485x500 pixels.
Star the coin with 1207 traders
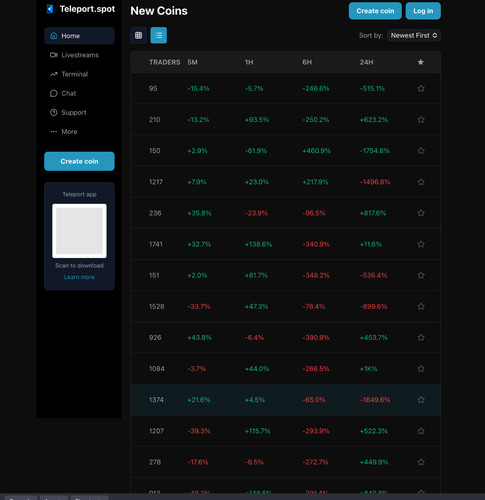click(x=421, y=431)
